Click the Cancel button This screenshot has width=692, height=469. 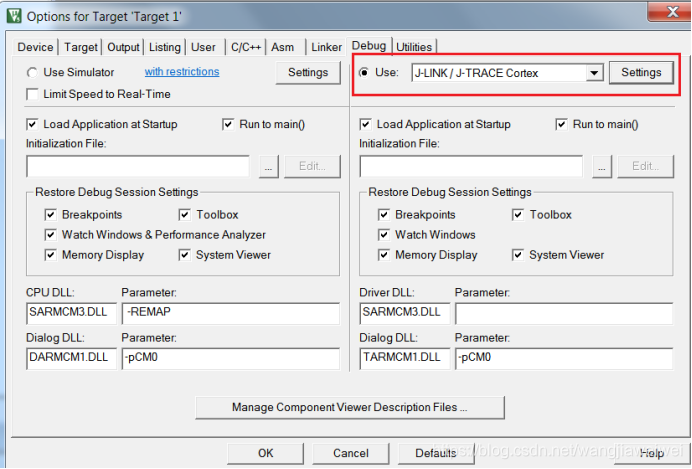(350, 453)
